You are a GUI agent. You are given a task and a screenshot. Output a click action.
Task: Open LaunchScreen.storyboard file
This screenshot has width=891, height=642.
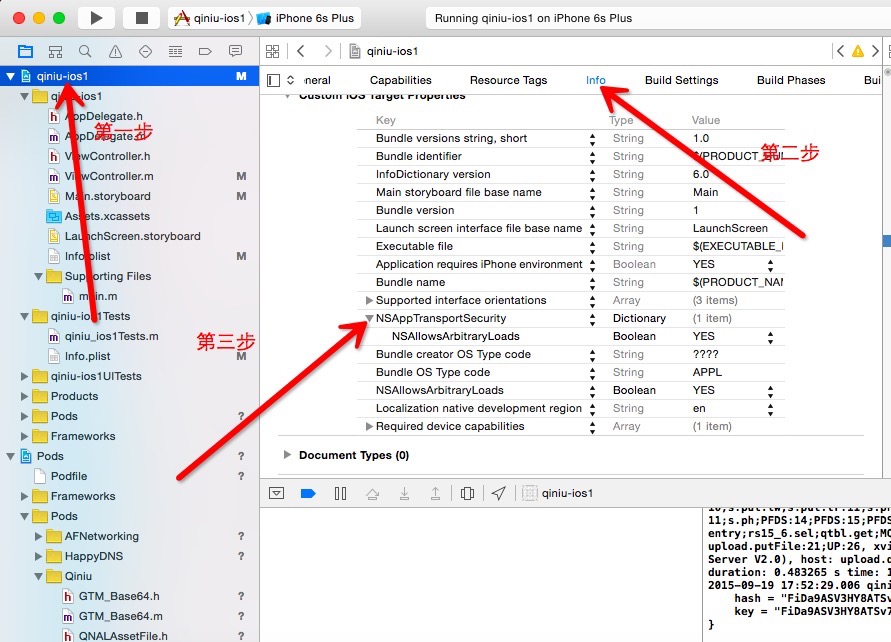[124, 236]
